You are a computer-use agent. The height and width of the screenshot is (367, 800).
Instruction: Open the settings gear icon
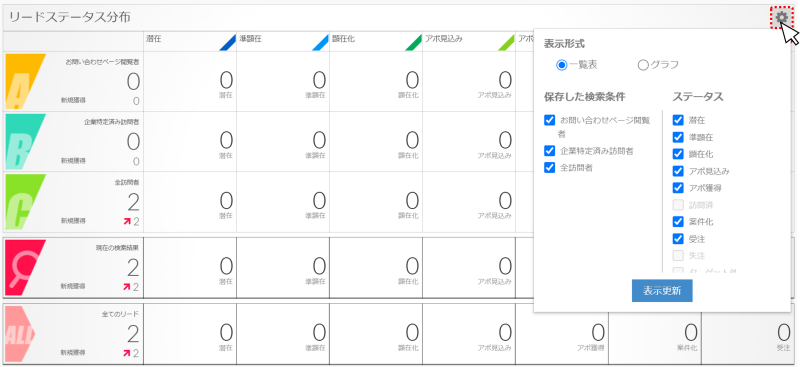(x=781, y=18)
